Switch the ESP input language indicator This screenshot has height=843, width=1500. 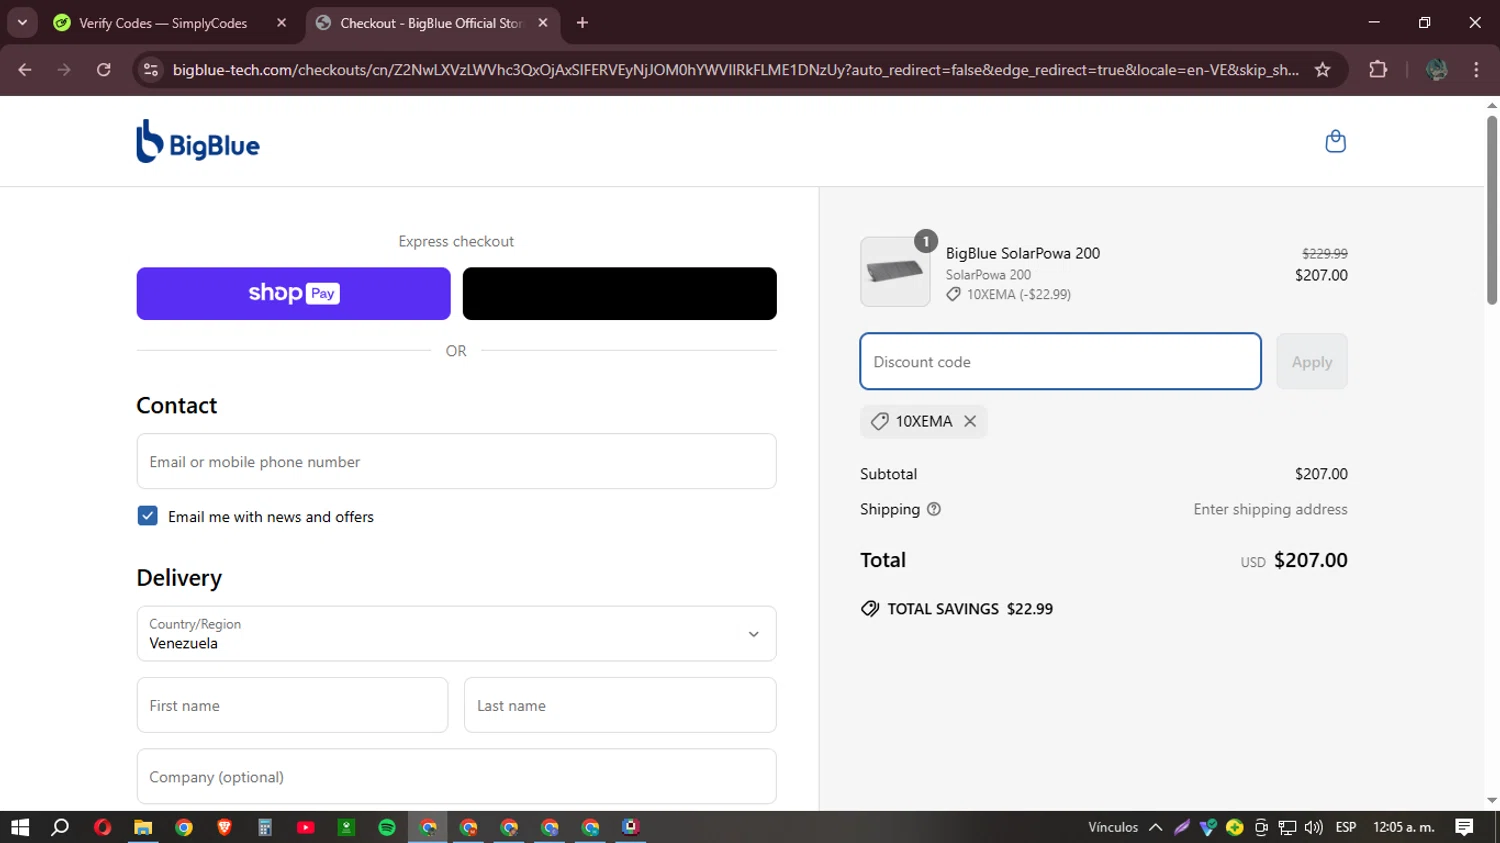[x=1346, y=827]
